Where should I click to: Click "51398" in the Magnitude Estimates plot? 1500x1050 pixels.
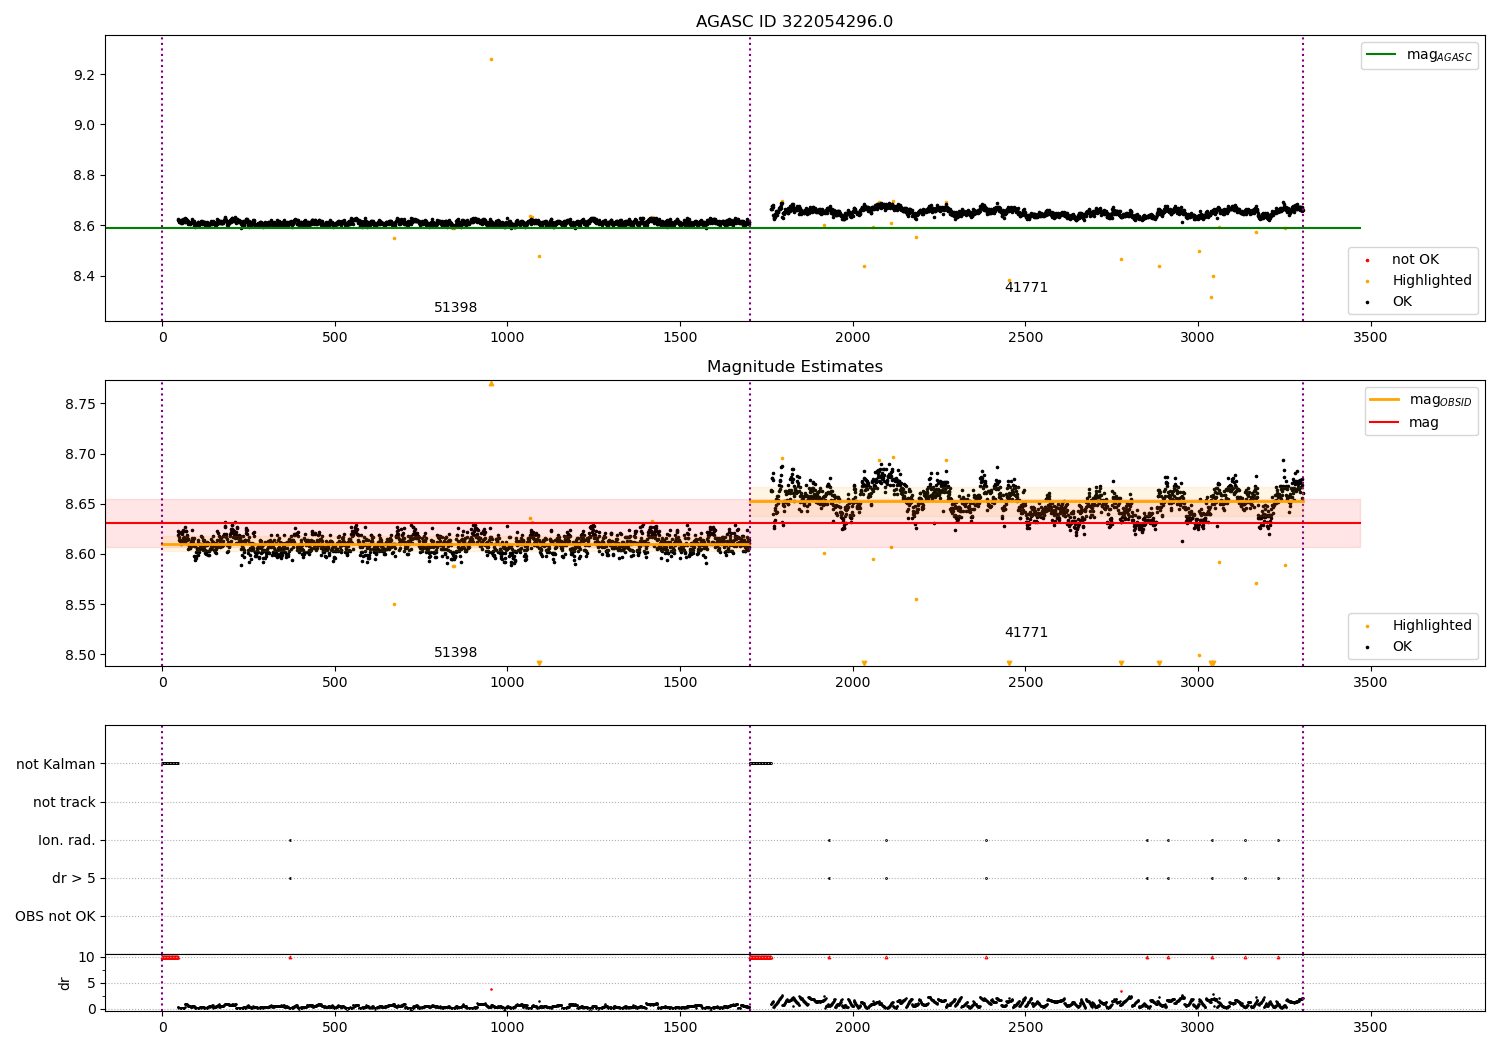point(455,653)
